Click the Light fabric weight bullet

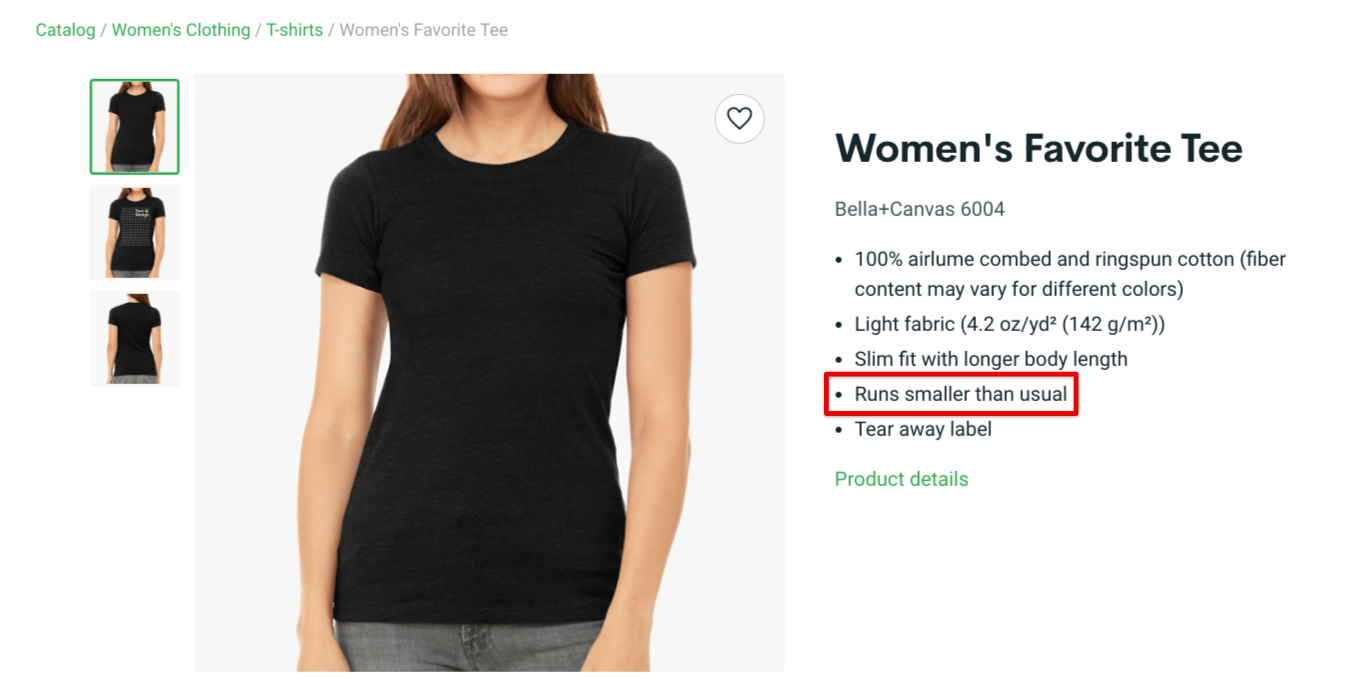click(1010, 324)
